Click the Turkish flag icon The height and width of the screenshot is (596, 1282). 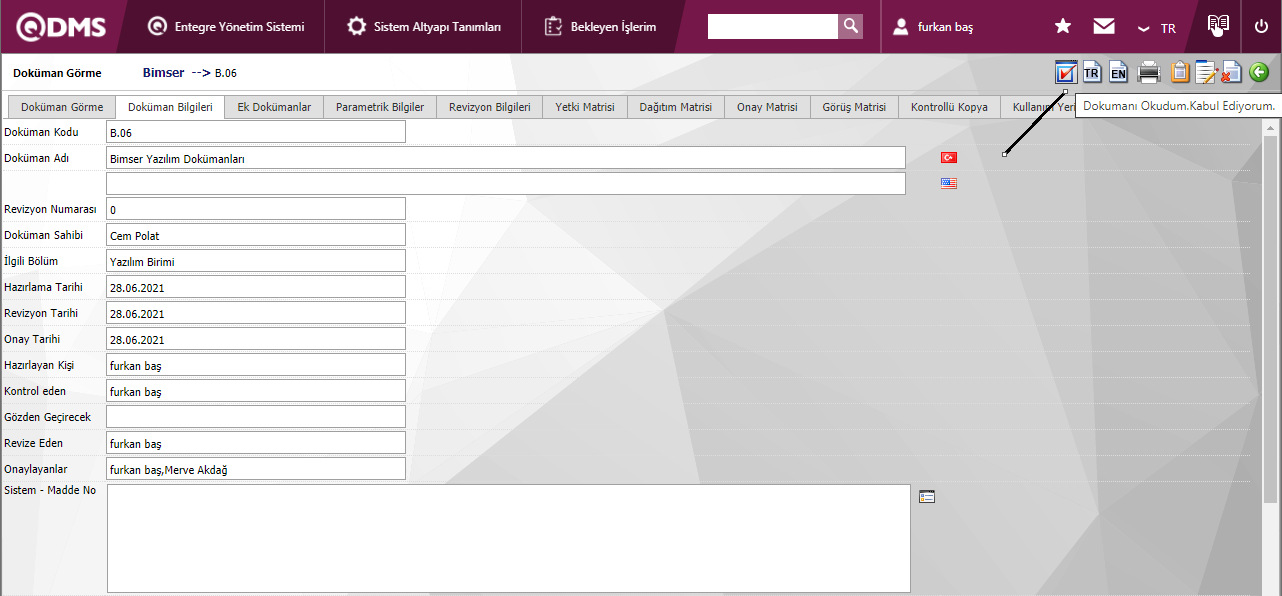point(949,158)
